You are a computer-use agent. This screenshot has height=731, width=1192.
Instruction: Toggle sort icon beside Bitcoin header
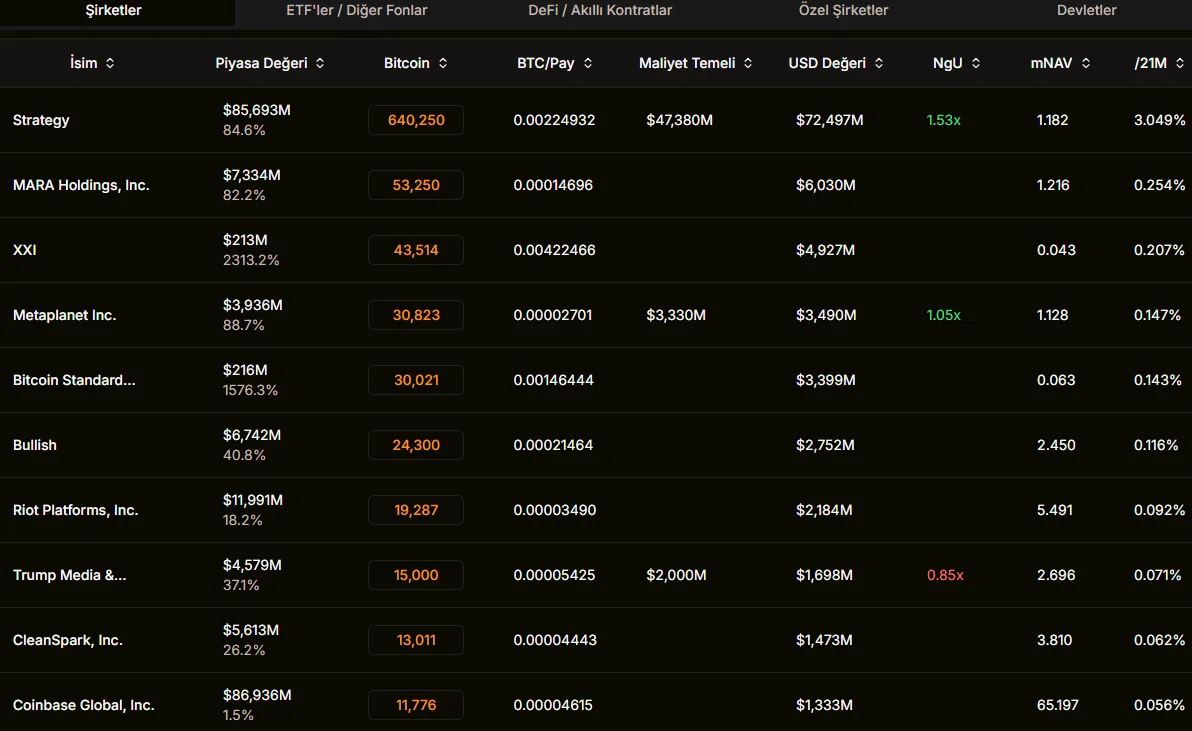point(443,63)
